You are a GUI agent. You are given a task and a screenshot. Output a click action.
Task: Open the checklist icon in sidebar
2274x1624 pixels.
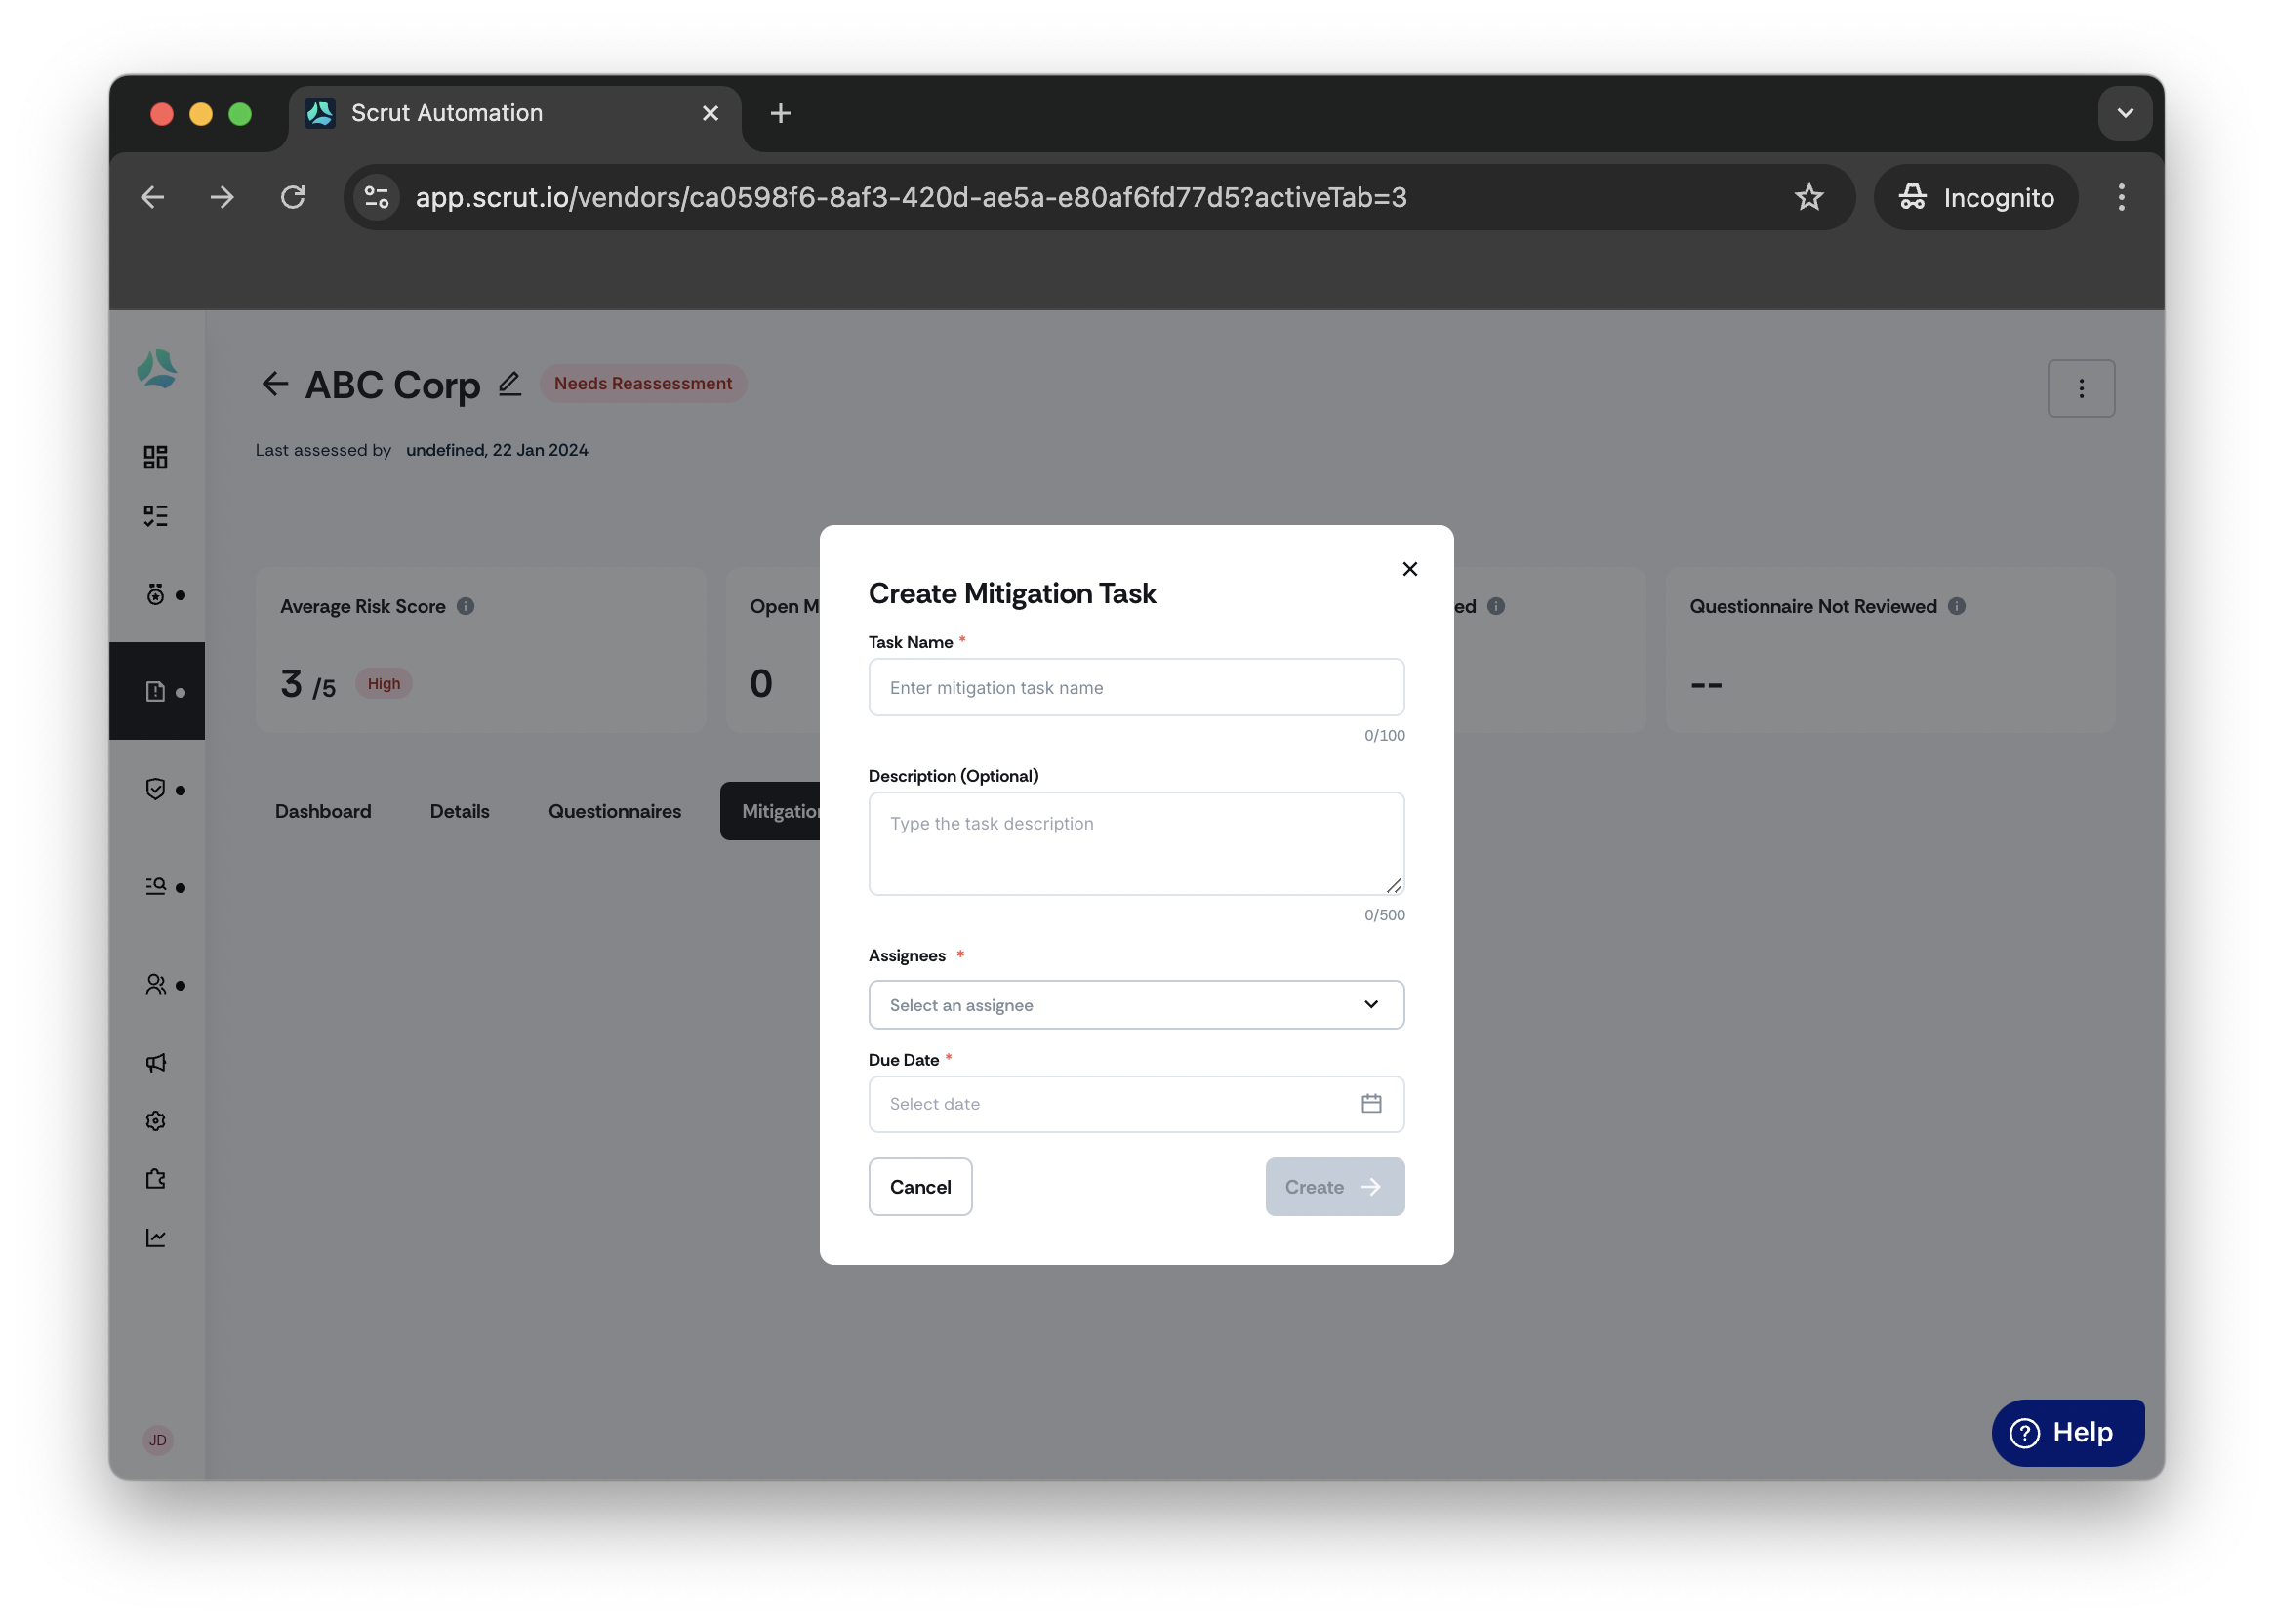tap(155, 516)
